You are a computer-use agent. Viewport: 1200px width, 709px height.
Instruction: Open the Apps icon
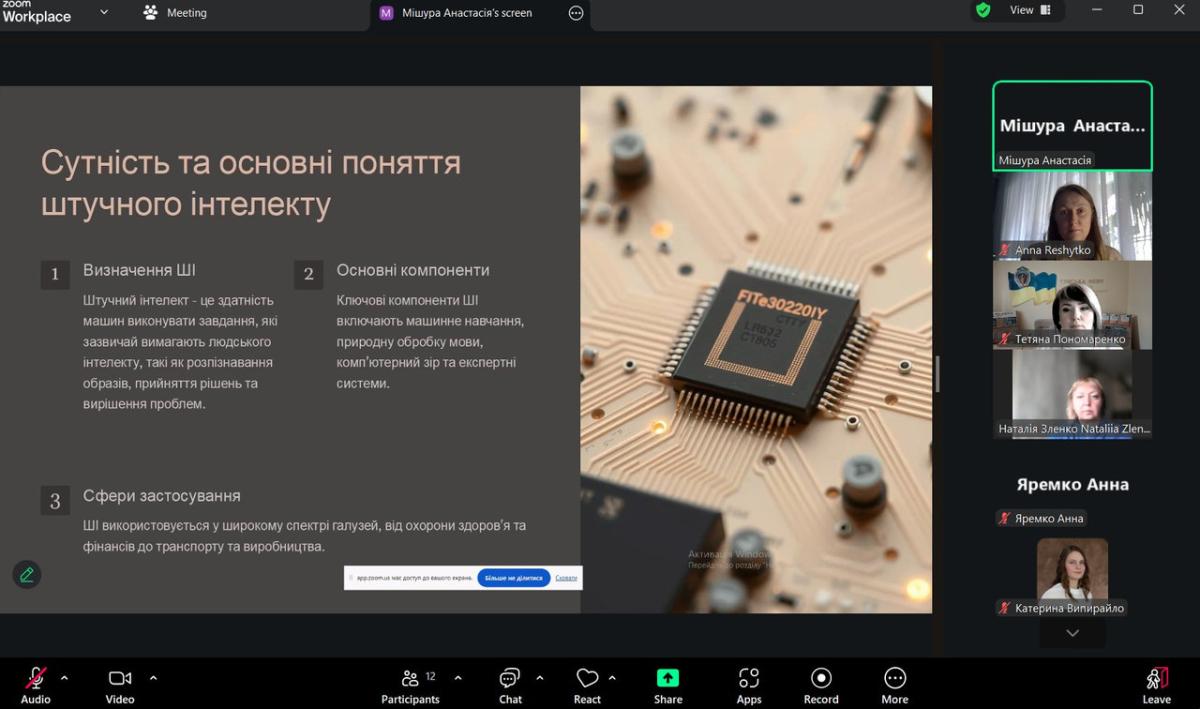click(x=749, y=678)
